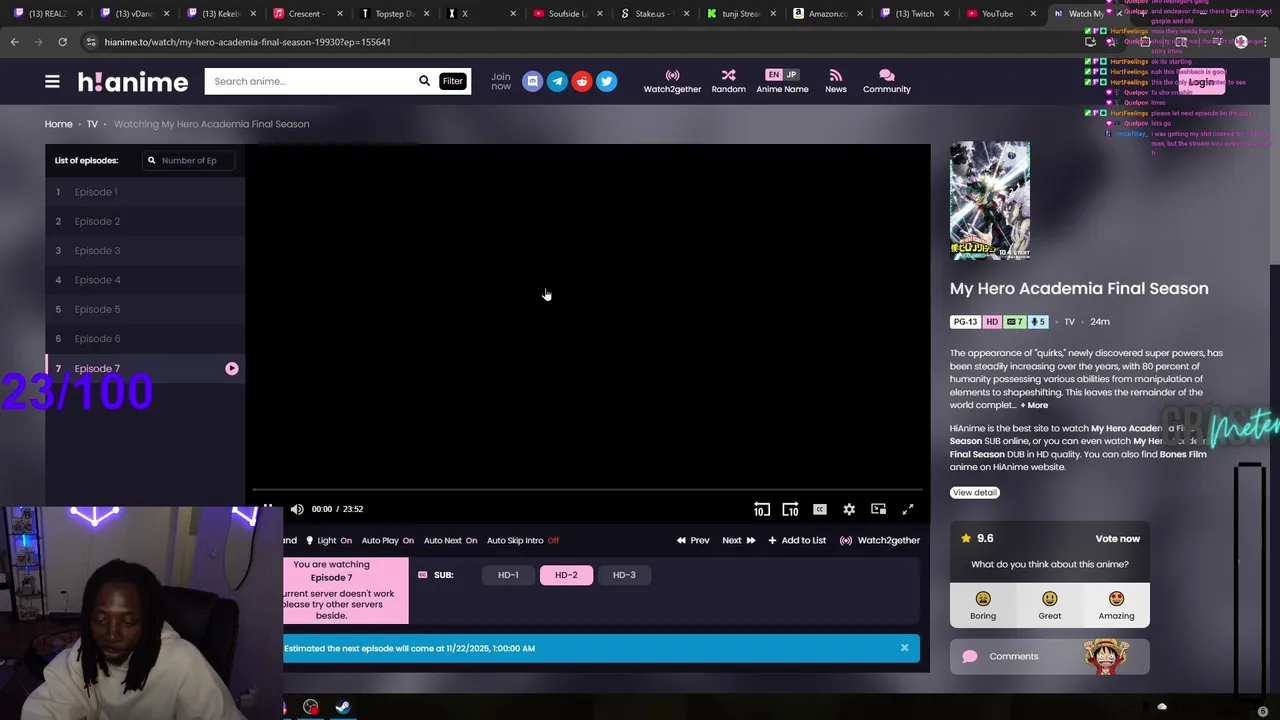This screenshot has width=1280, height=720.
Task: Enter fullscreen mode in the video player
Action: (x=908, y=509)
